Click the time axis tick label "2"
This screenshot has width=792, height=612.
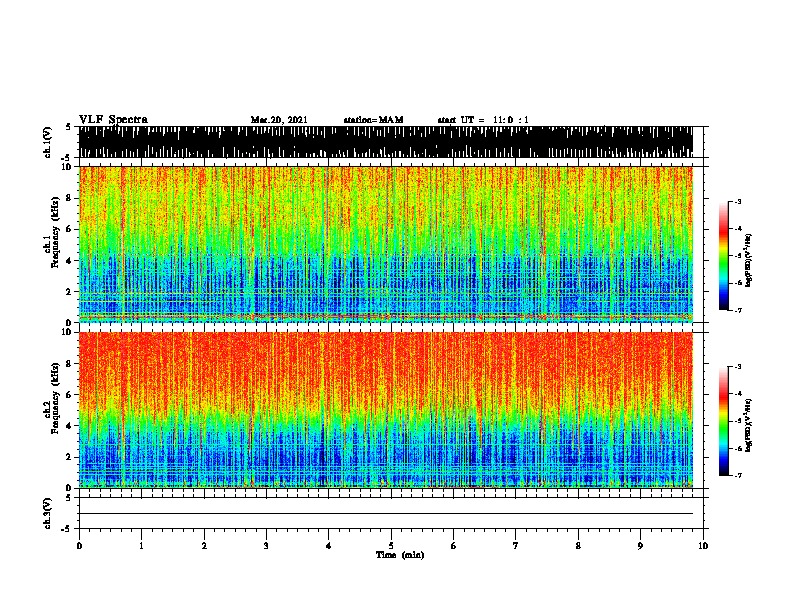tap(204, 546)
